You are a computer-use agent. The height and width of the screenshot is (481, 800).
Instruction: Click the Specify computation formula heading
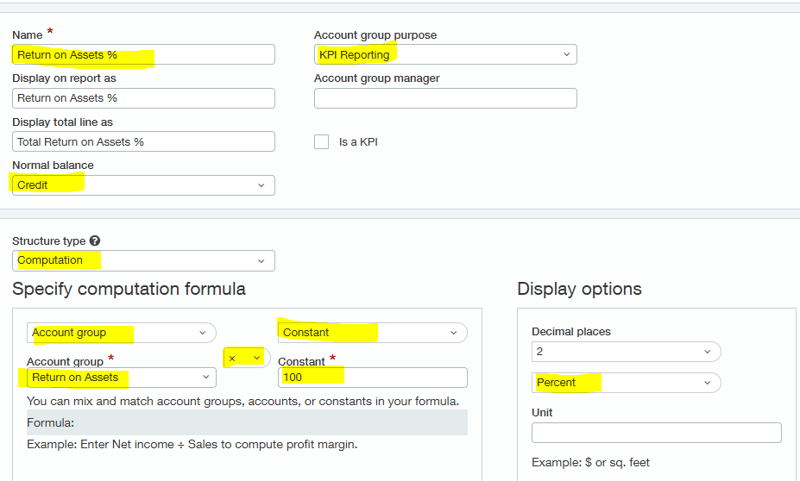click(x=129, y=289)
